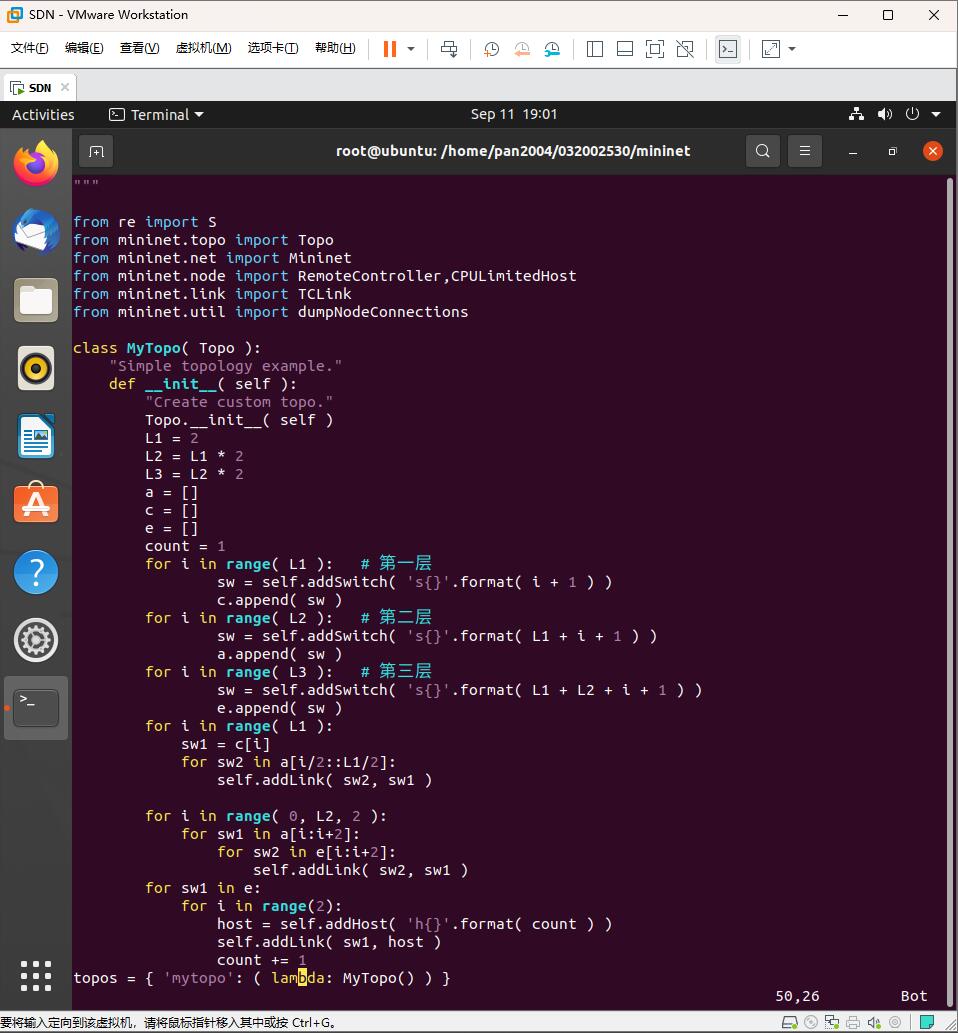Enter full screen mode

coord(655,49)
